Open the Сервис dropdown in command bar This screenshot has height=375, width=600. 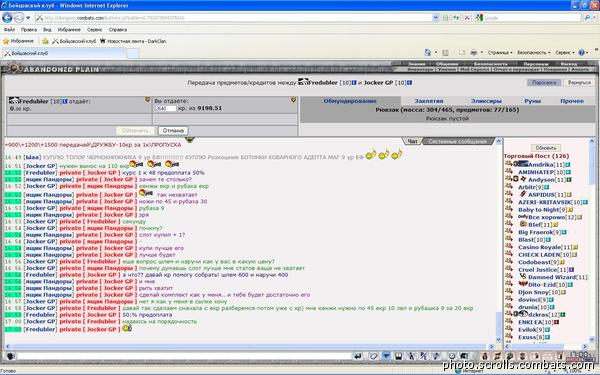(x=565, y=52)
